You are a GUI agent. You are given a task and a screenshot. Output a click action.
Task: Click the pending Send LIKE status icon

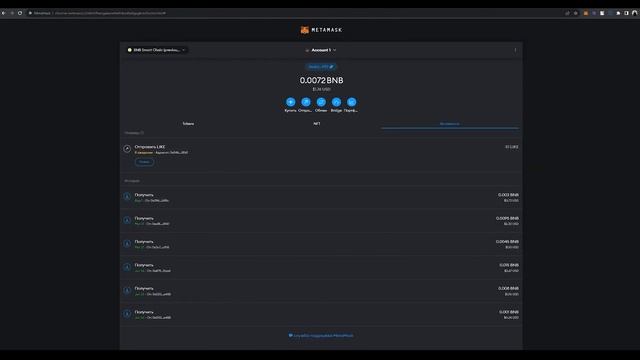(x=127, y=149)
